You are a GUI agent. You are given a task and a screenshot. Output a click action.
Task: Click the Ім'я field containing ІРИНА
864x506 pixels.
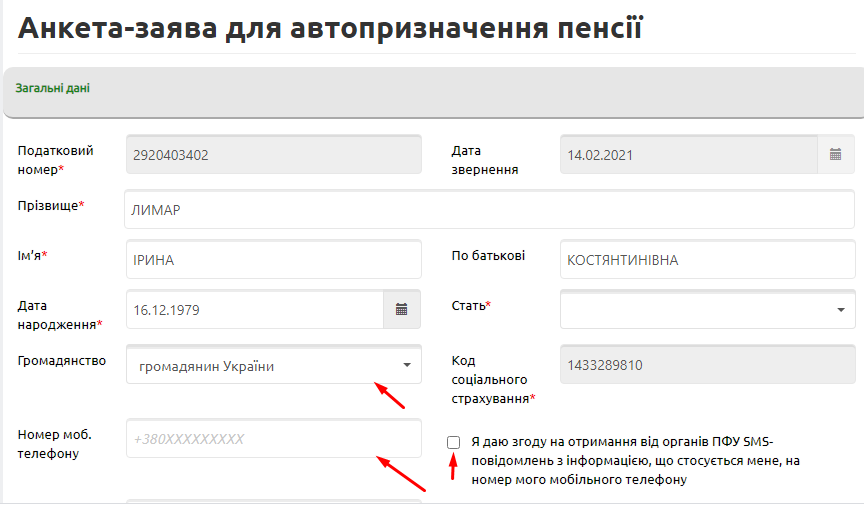pos(274,260)
